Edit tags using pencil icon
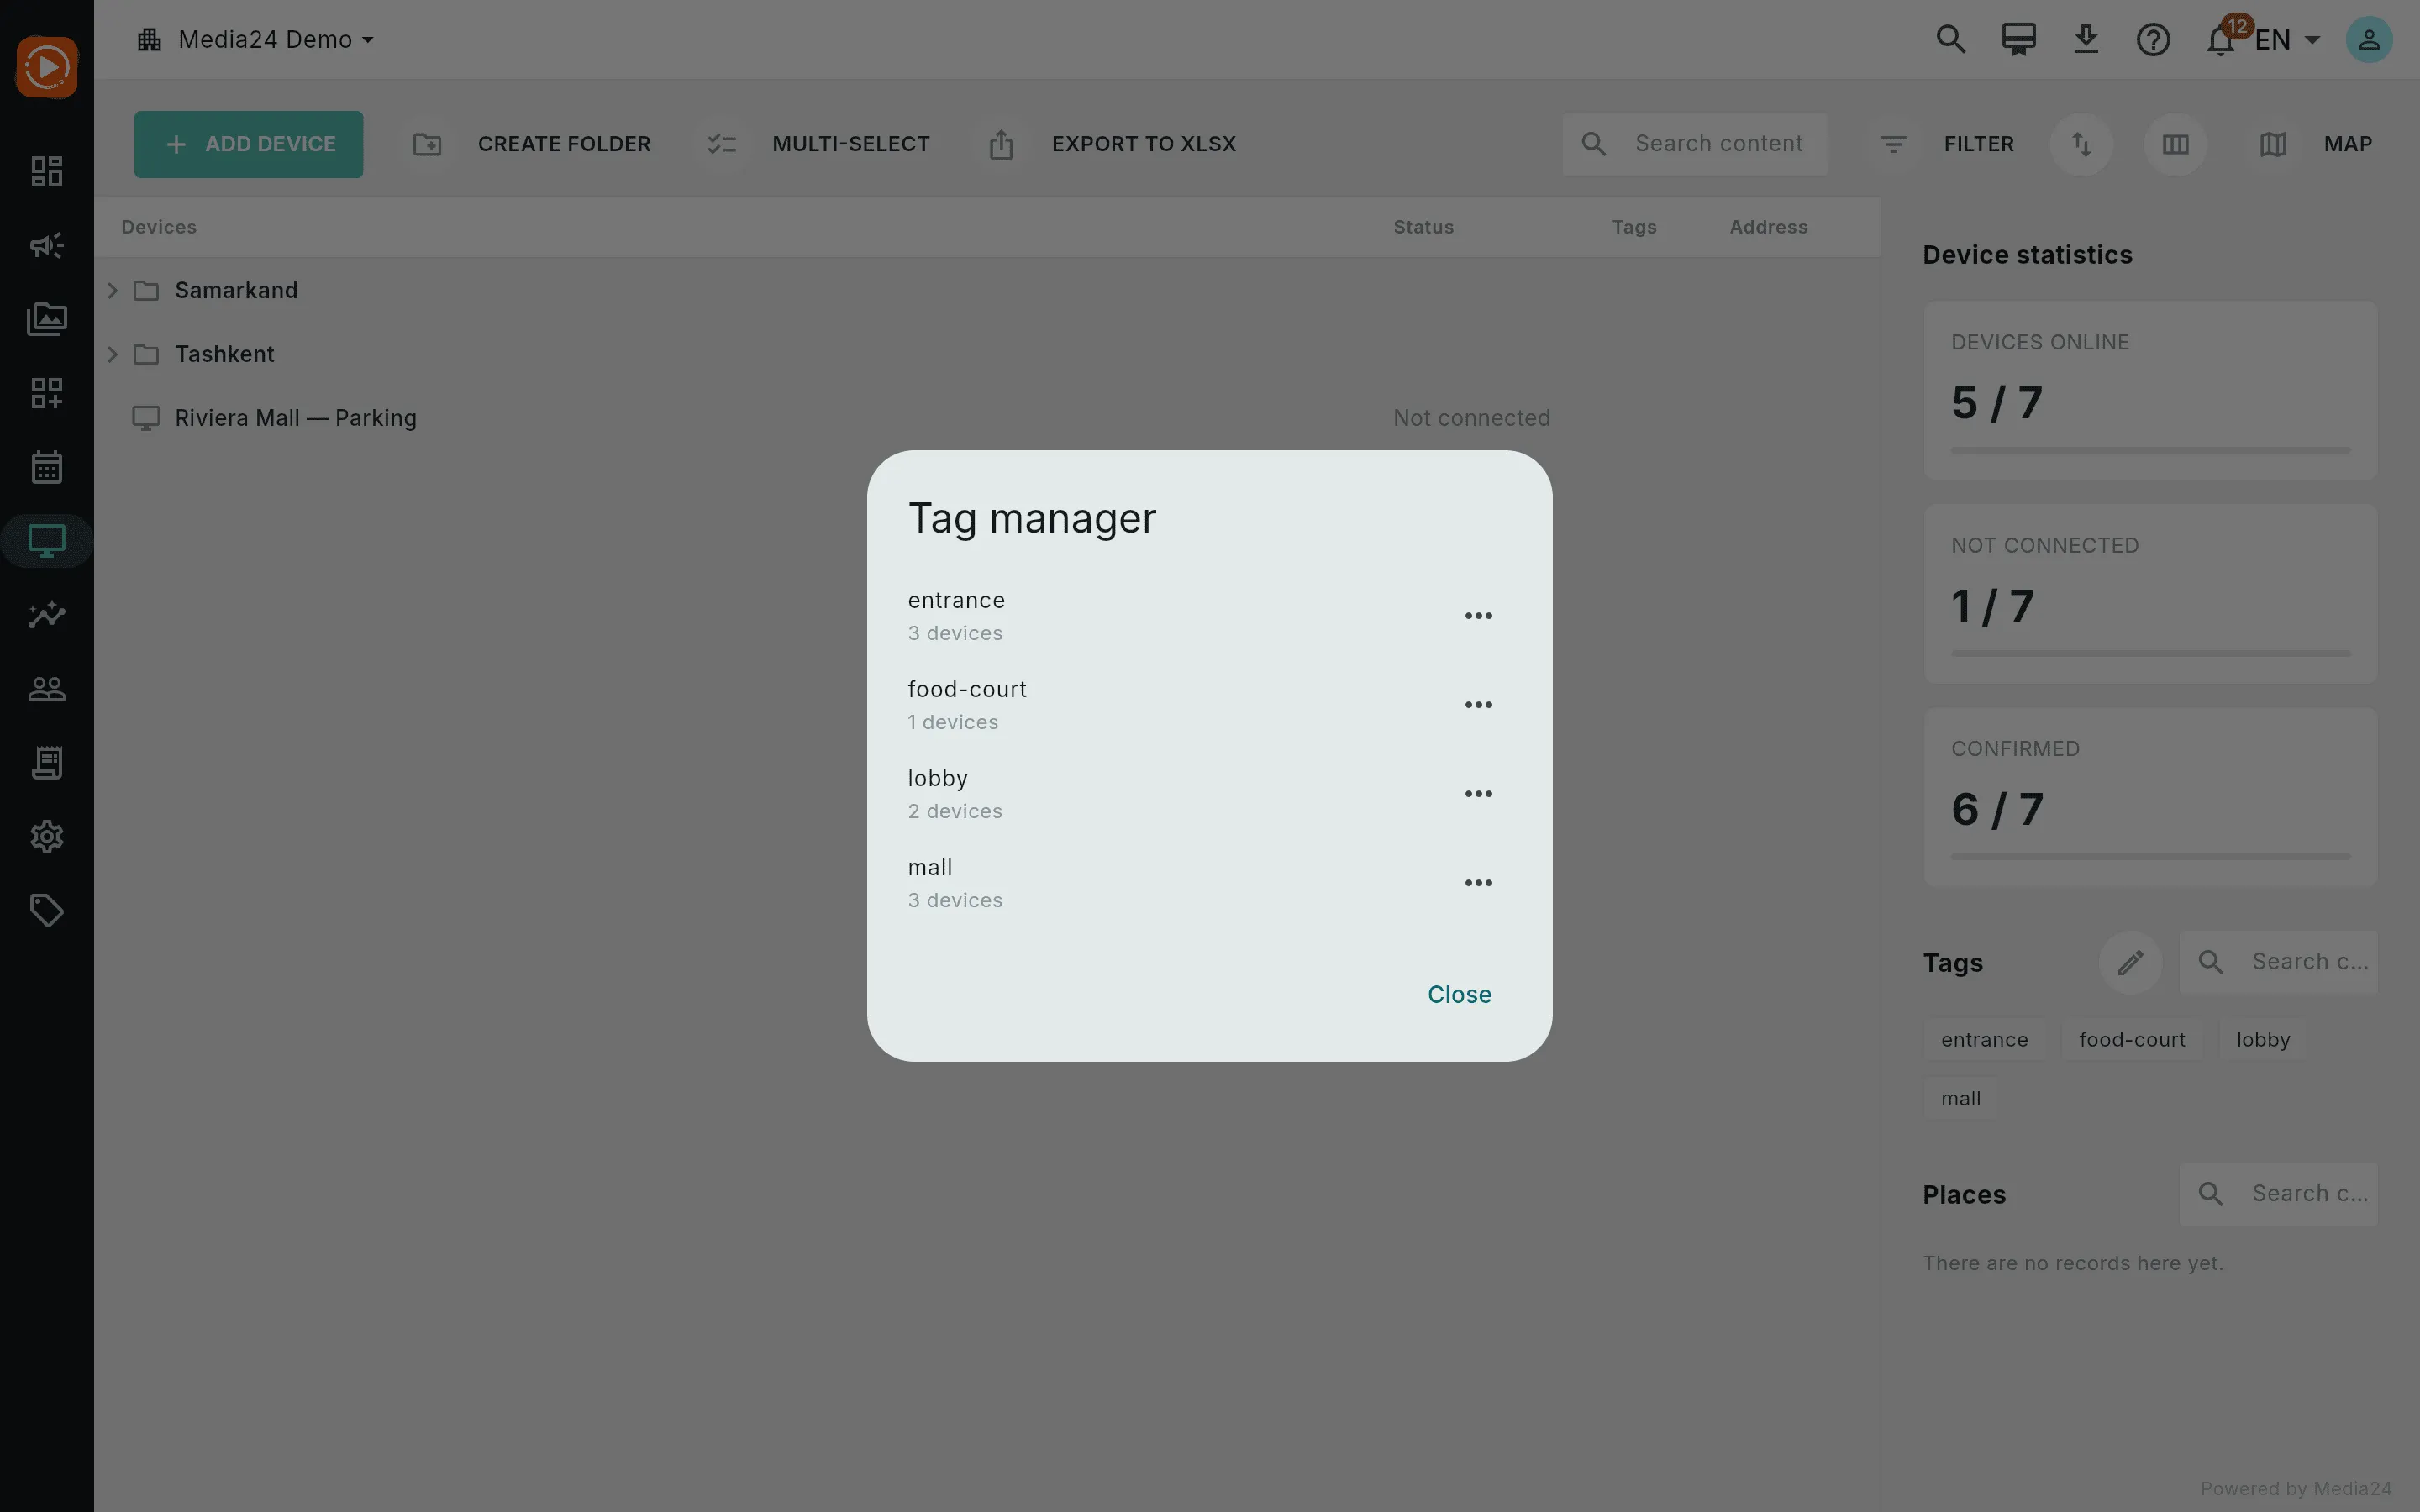2420x1512 pixels. coord(2130,962)
